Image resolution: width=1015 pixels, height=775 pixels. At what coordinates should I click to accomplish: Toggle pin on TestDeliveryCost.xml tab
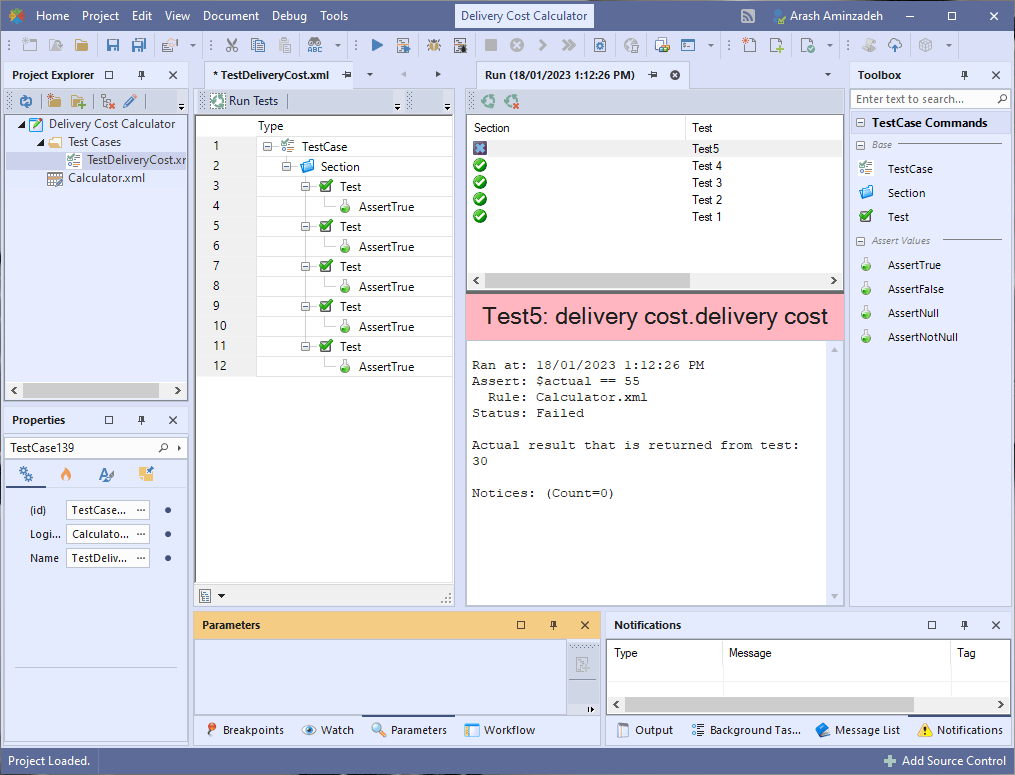click(347, 75)
